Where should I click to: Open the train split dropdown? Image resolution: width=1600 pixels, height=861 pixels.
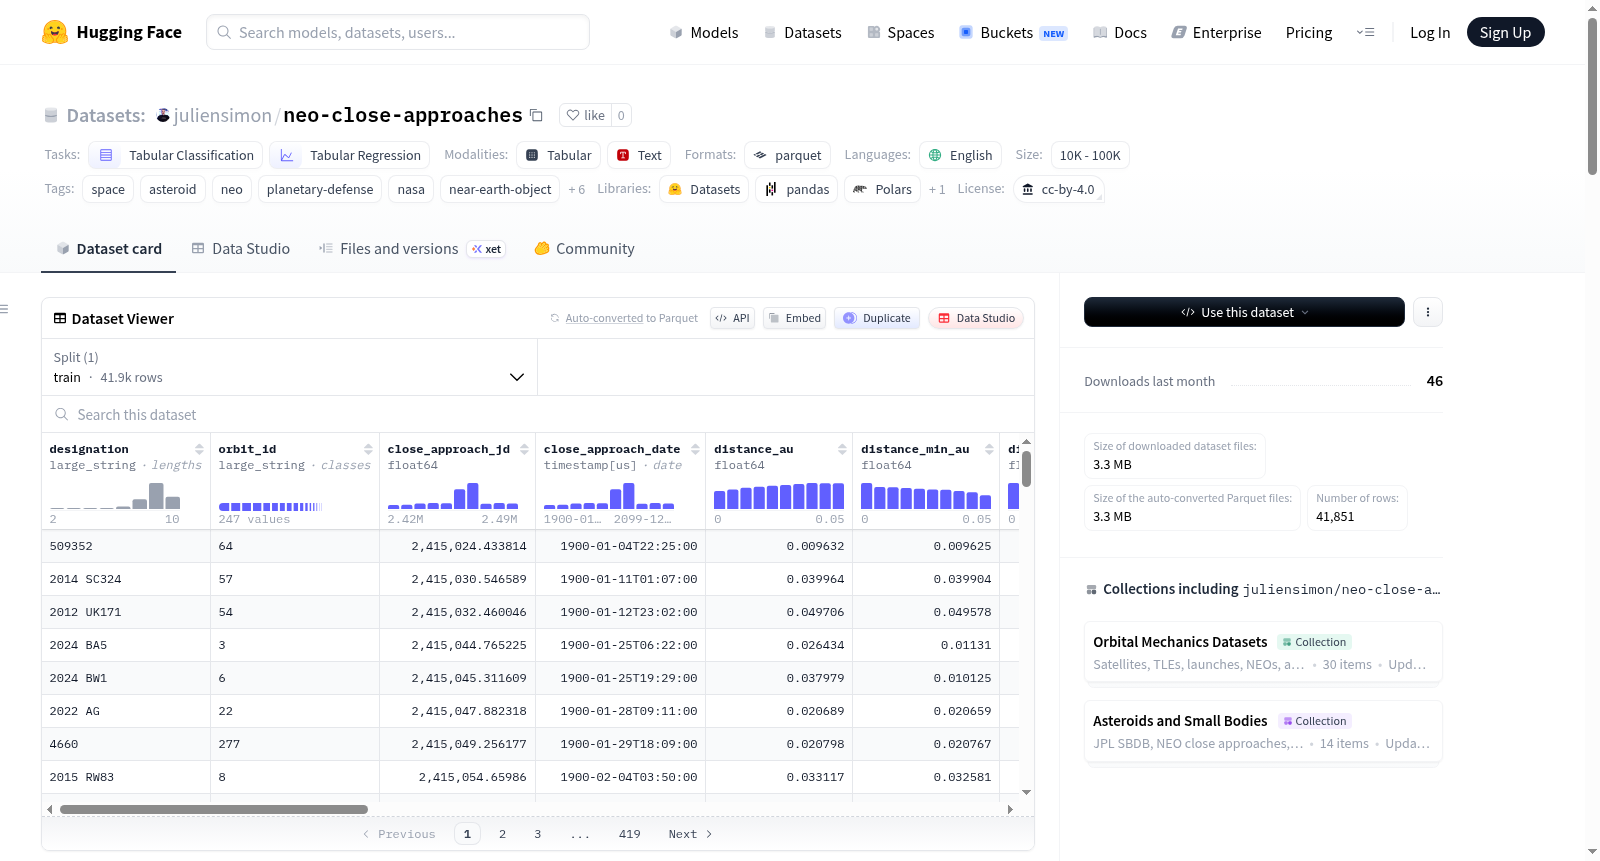tap(289, 367)
